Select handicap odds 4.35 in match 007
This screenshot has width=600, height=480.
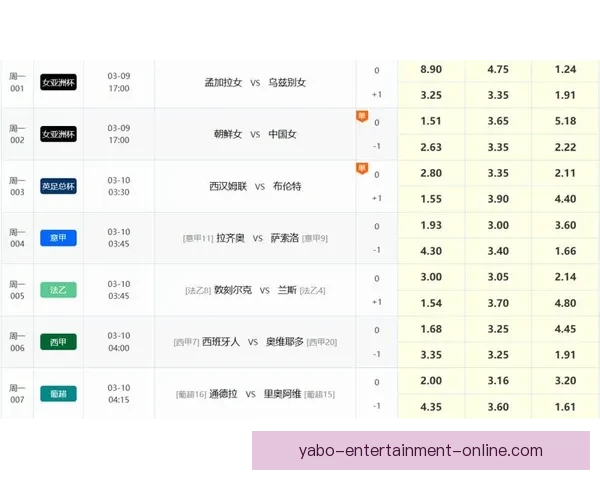(x=431, y=407)
